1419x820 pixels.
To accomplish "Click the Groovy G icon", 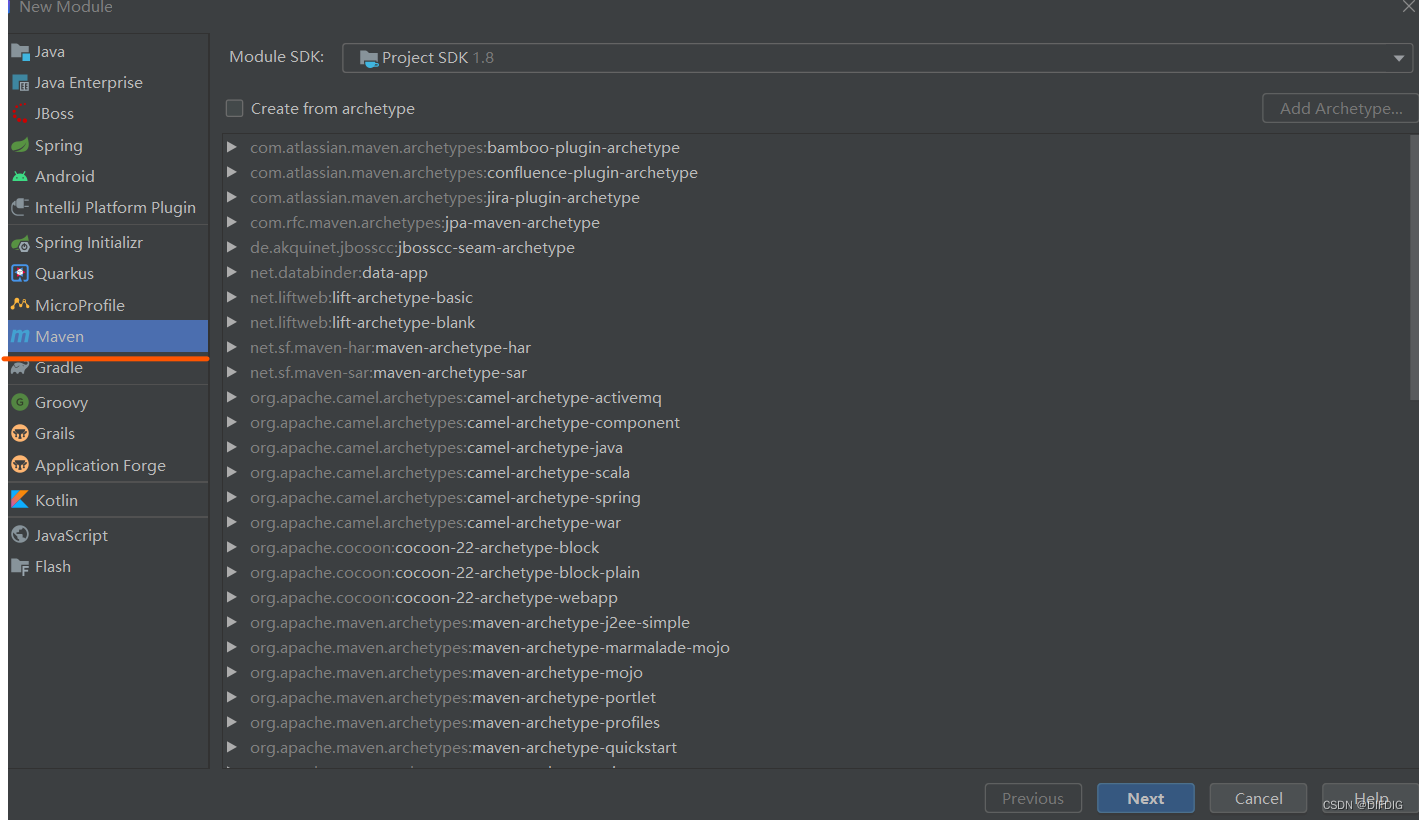I will pos(20,402).
